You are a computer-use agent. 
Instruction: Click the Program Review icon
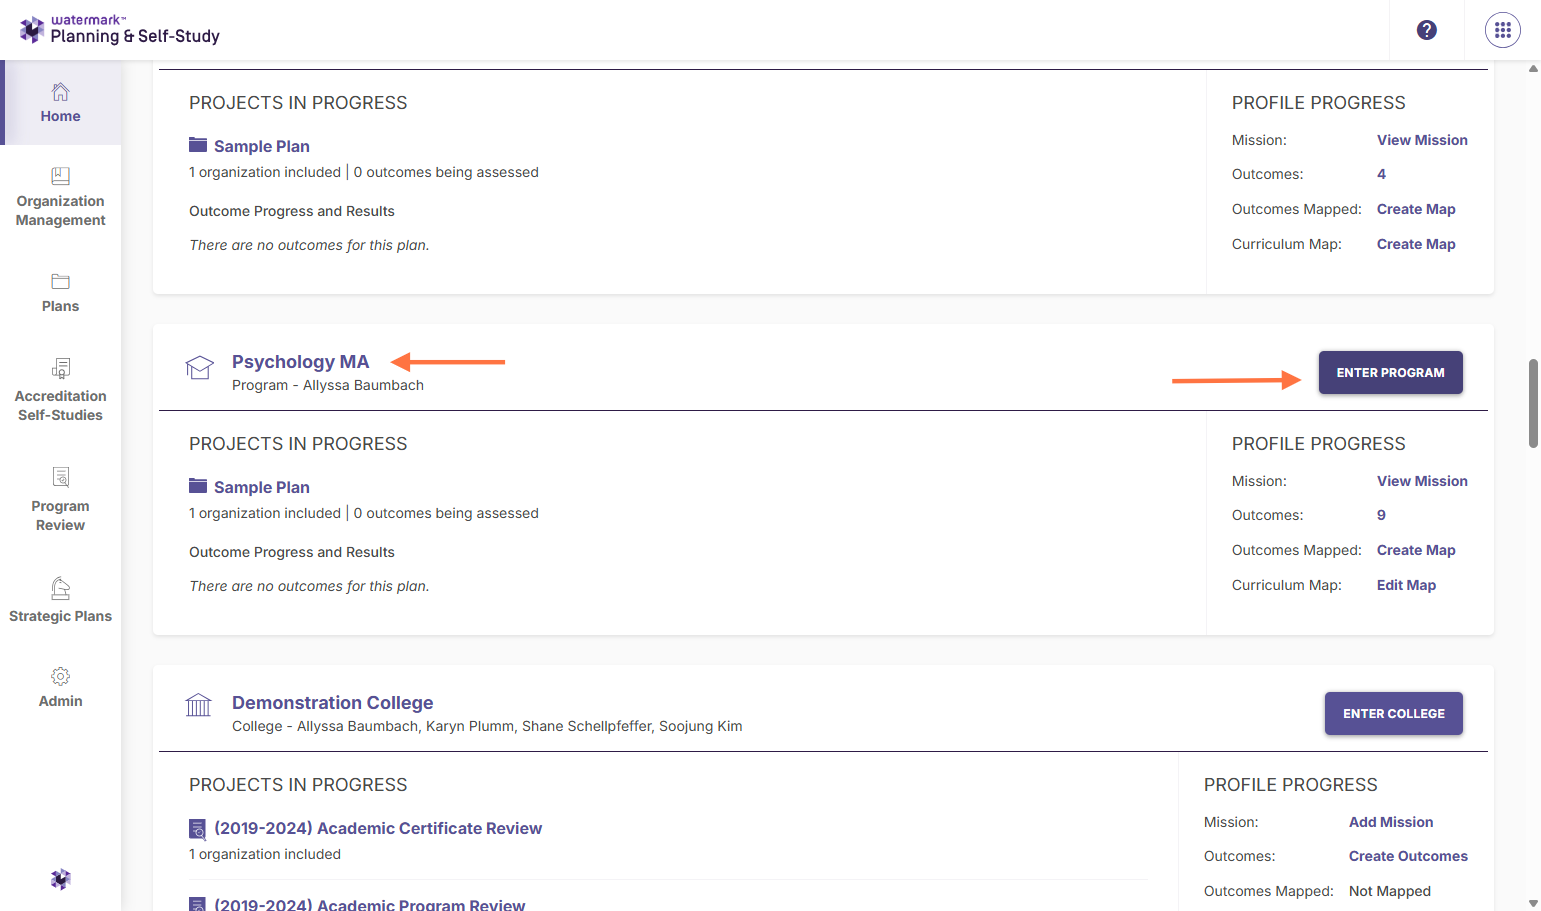(x=61, y=477)
